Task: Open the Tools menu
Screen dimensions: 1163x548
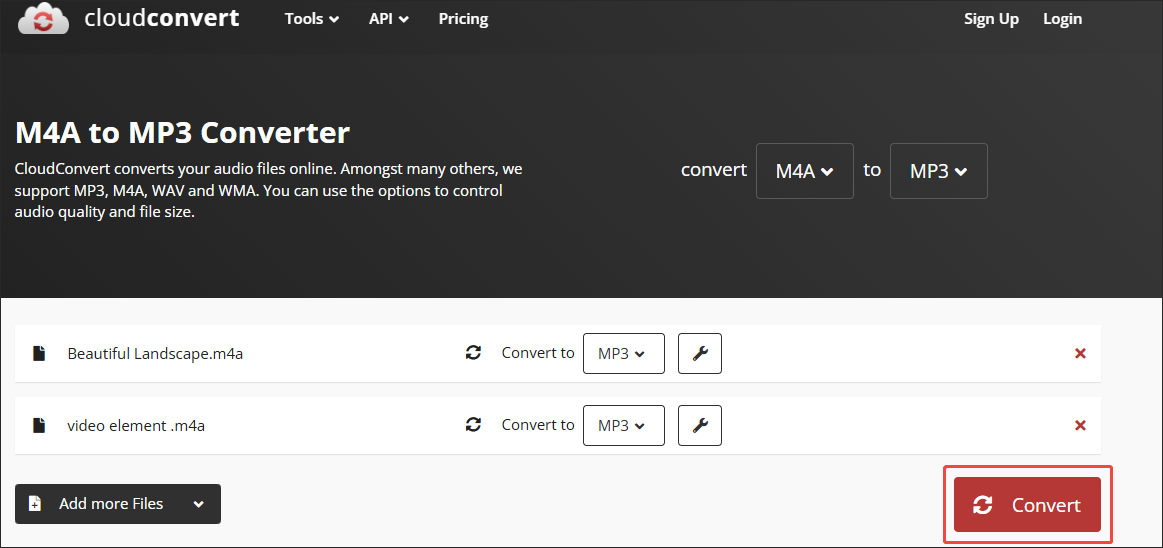Action: pos(312,19)
